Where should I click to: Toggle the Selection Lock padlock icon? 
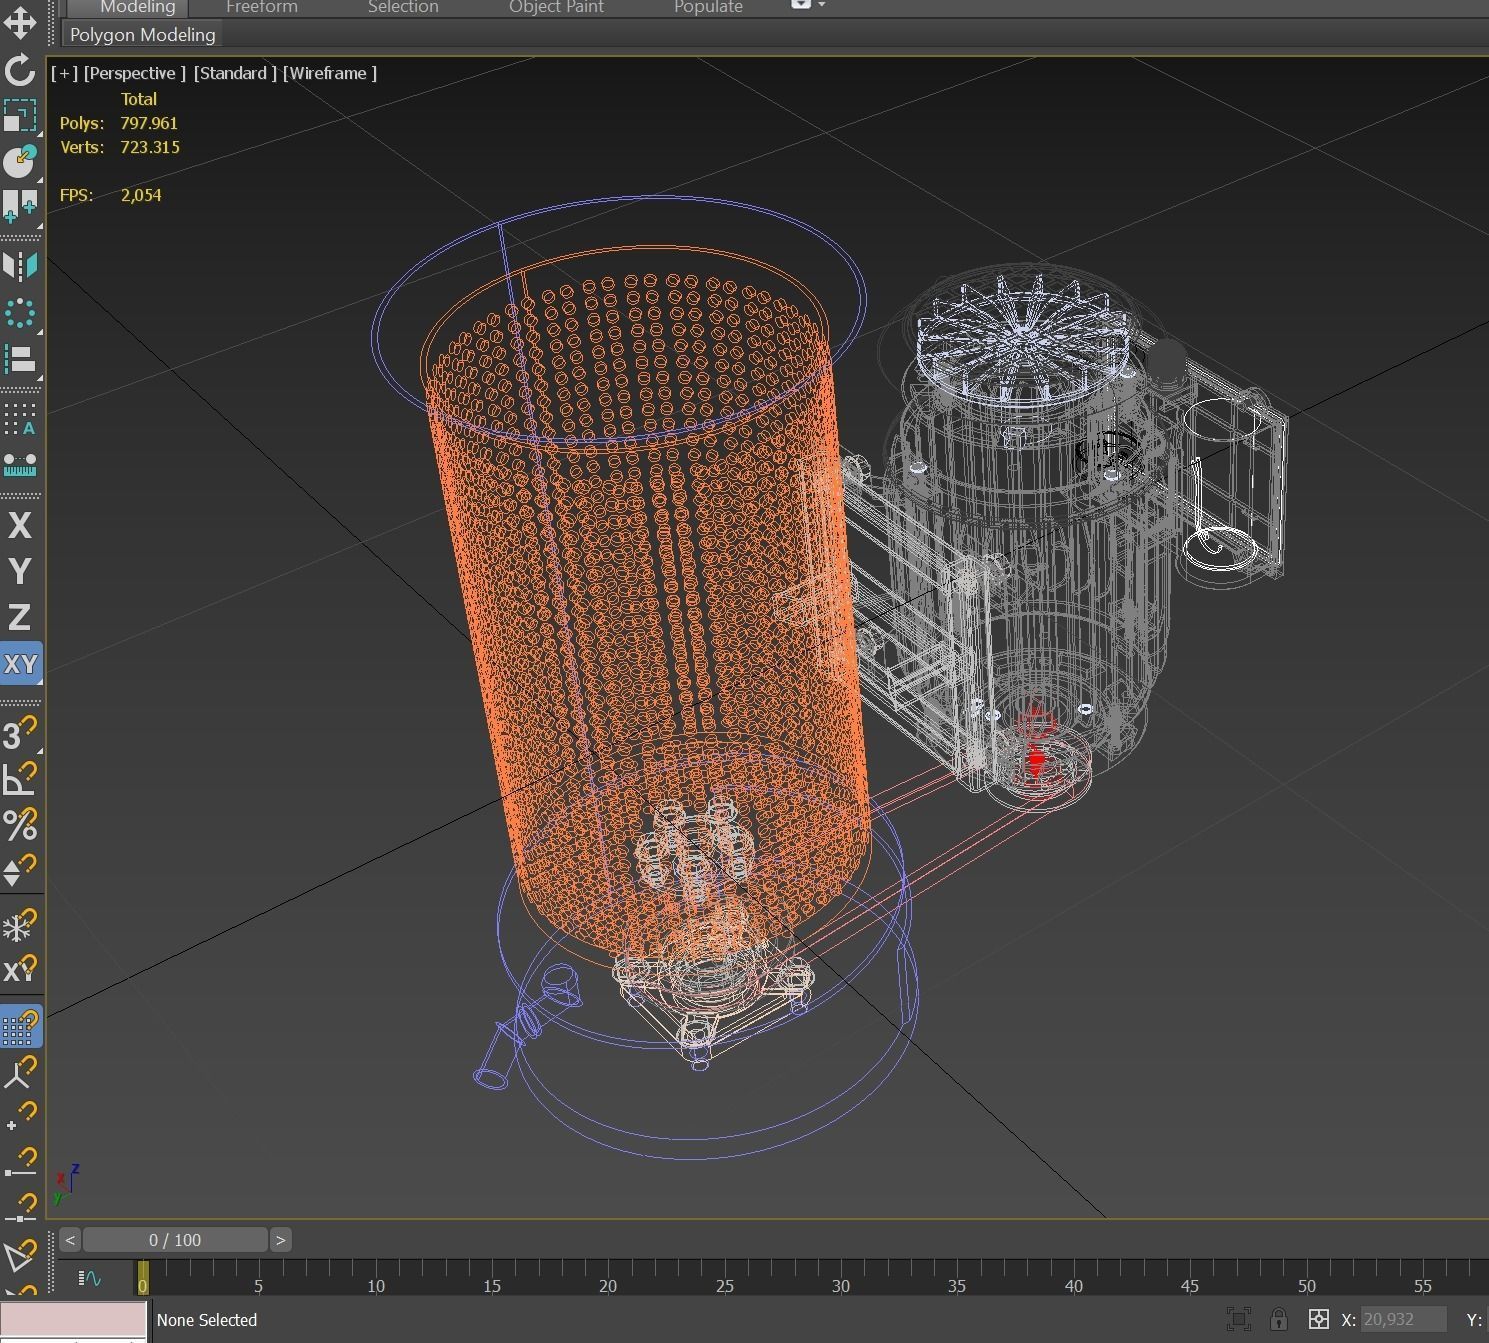[x=1278, y=1319]
